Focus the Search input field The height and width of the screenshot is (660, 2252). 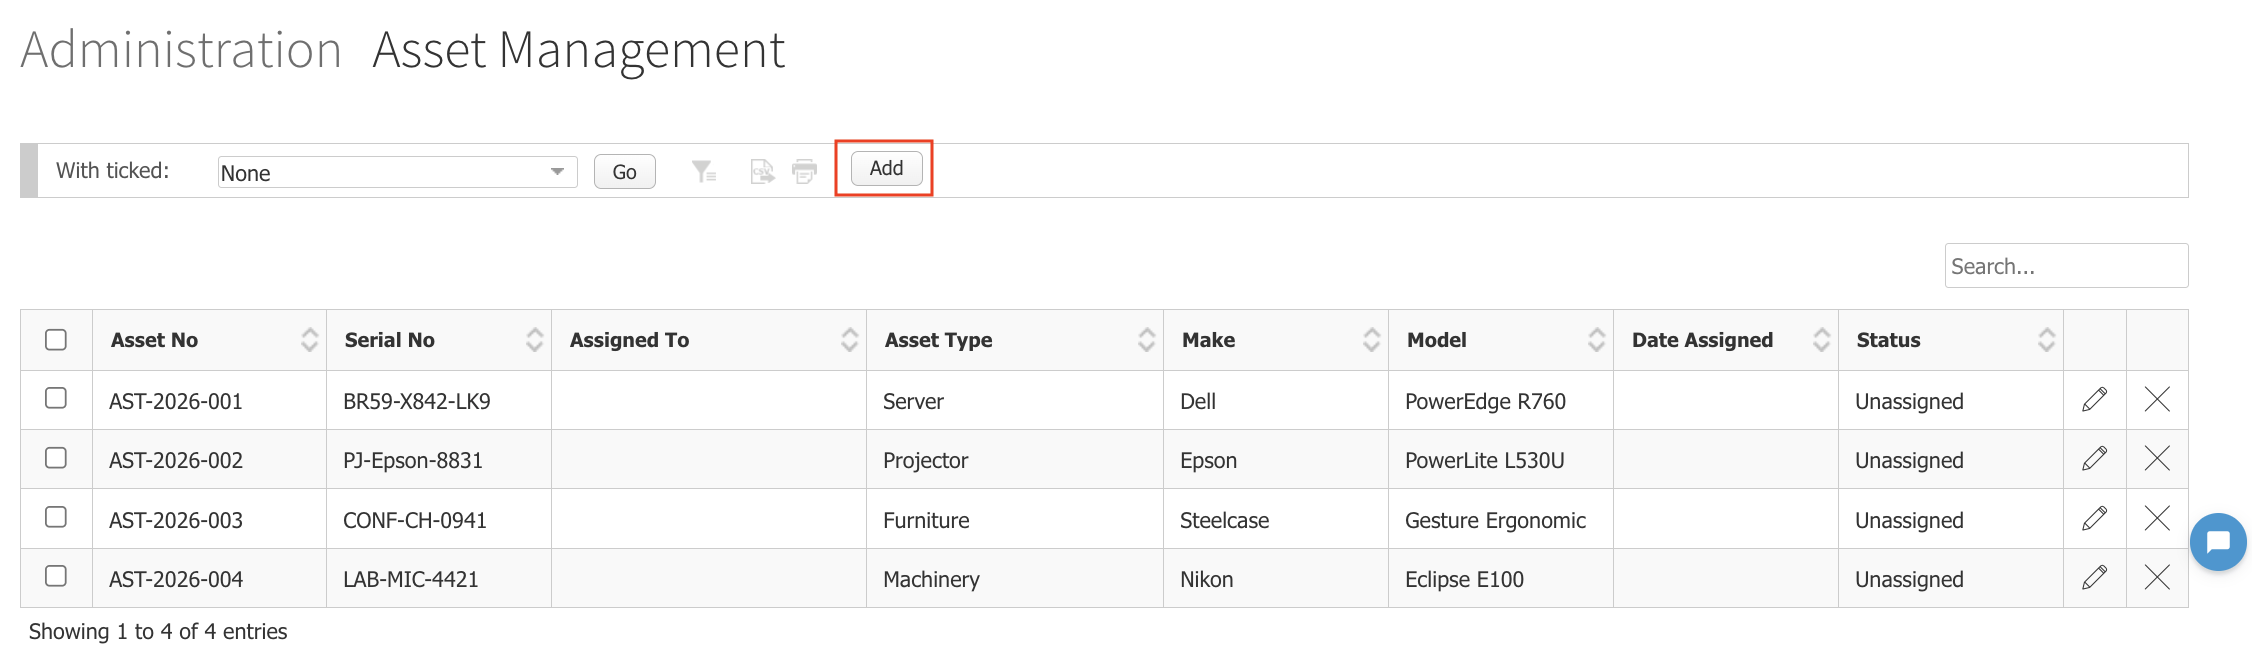[x=2066, y=266]
